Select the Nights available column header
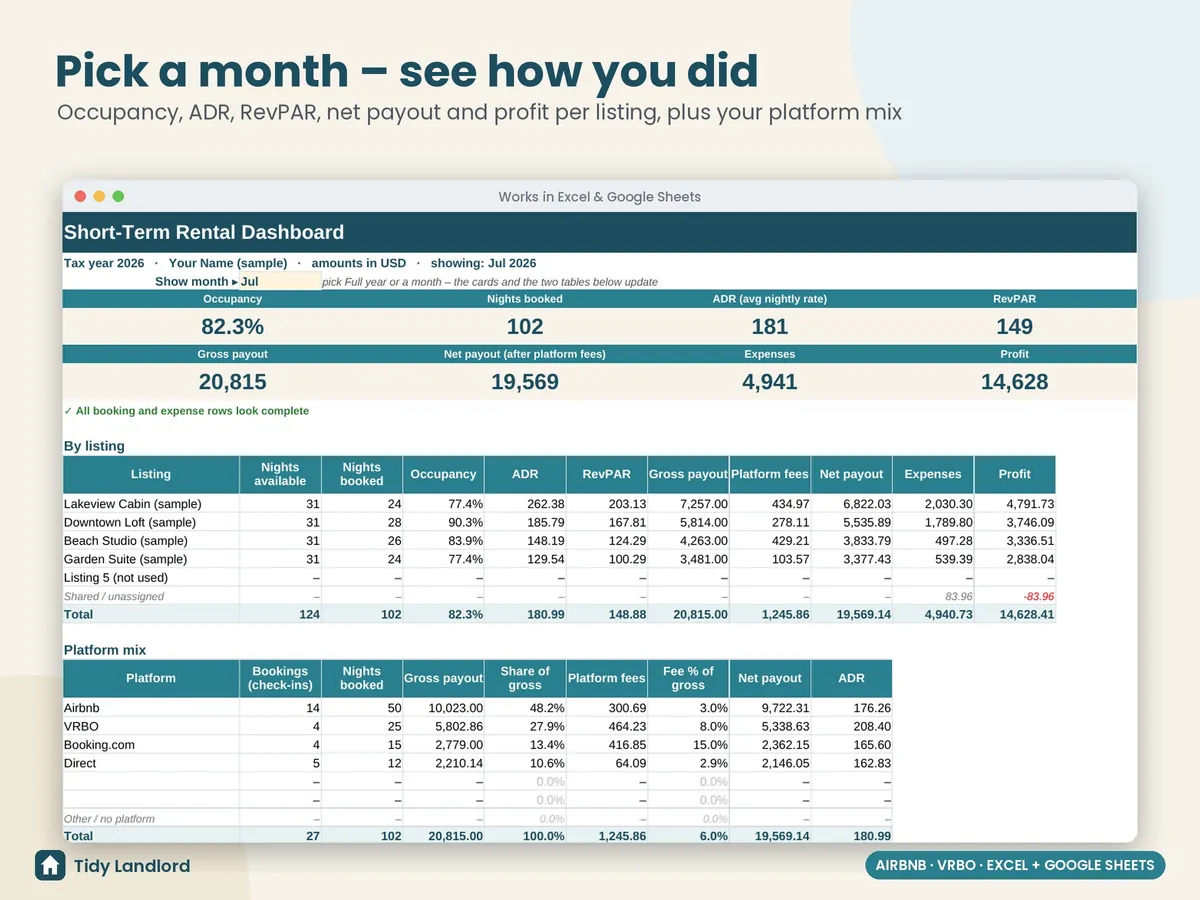1200x900 pixels. point(280,474)
